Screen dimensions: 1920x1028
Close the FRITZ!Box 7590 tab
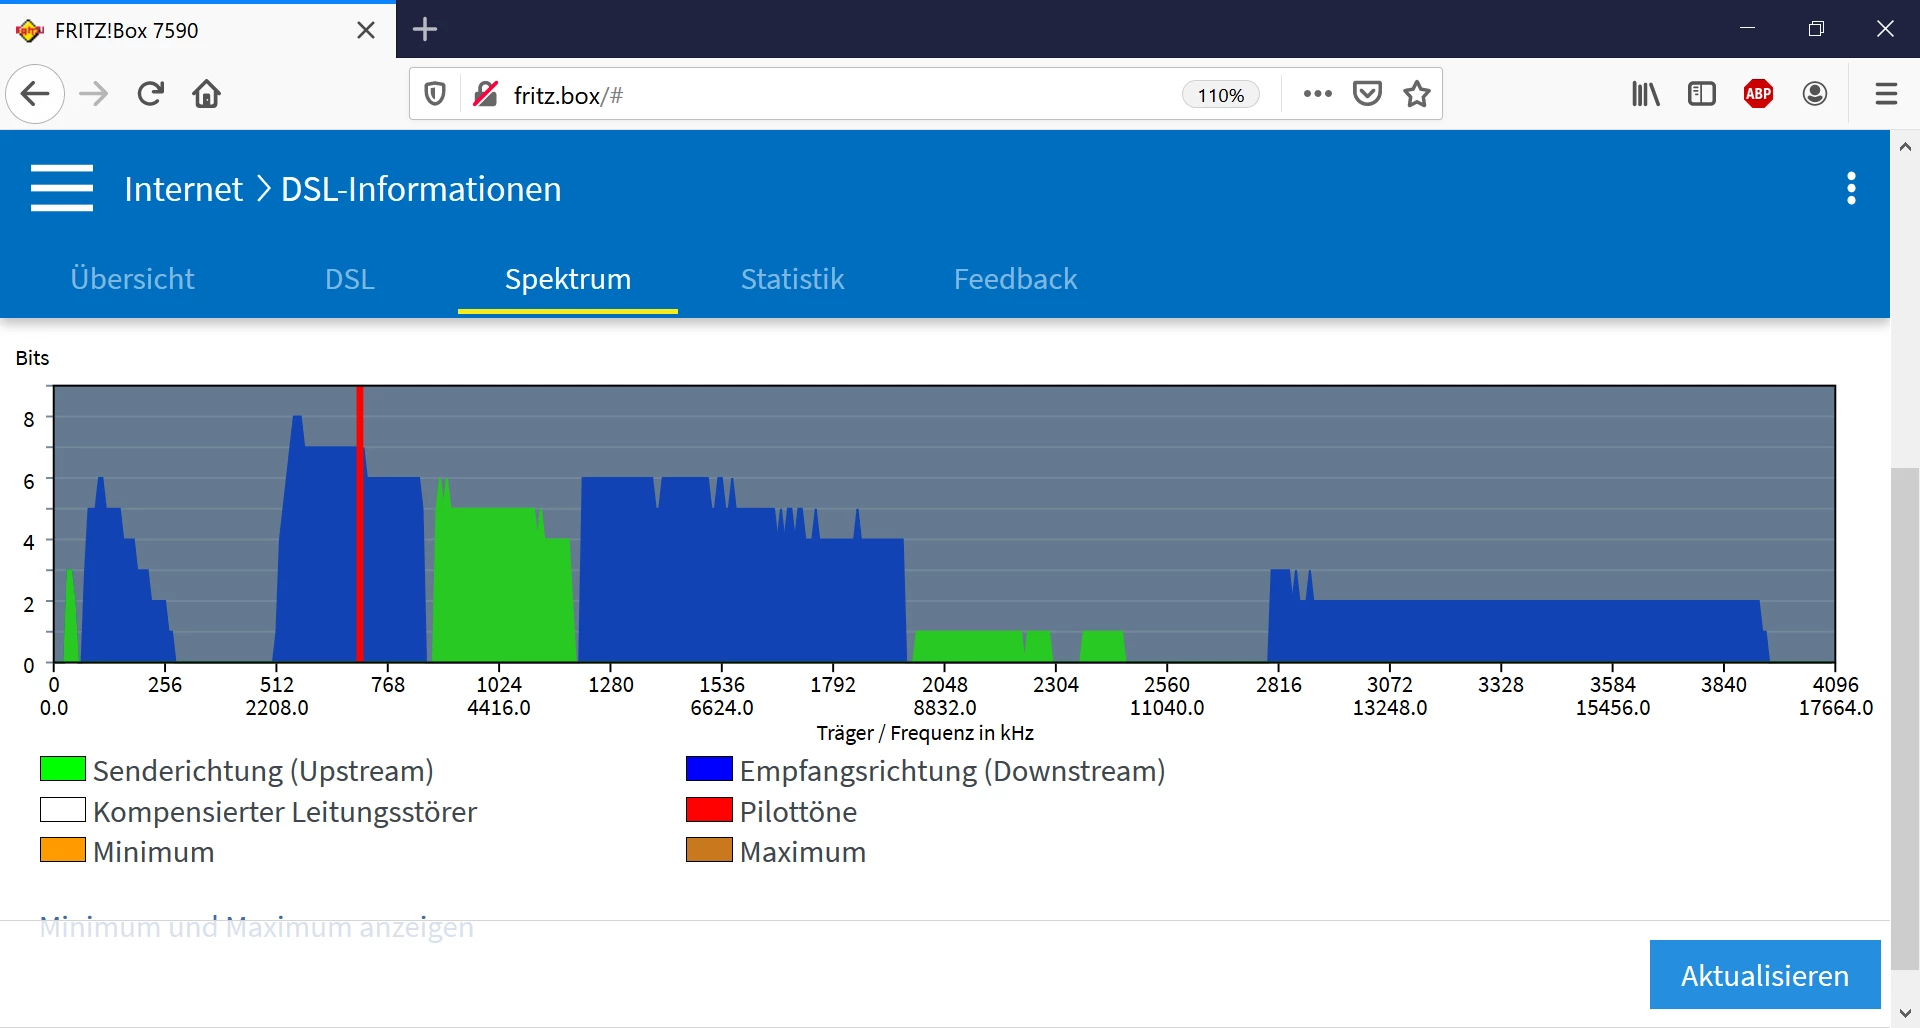[366, 30]
